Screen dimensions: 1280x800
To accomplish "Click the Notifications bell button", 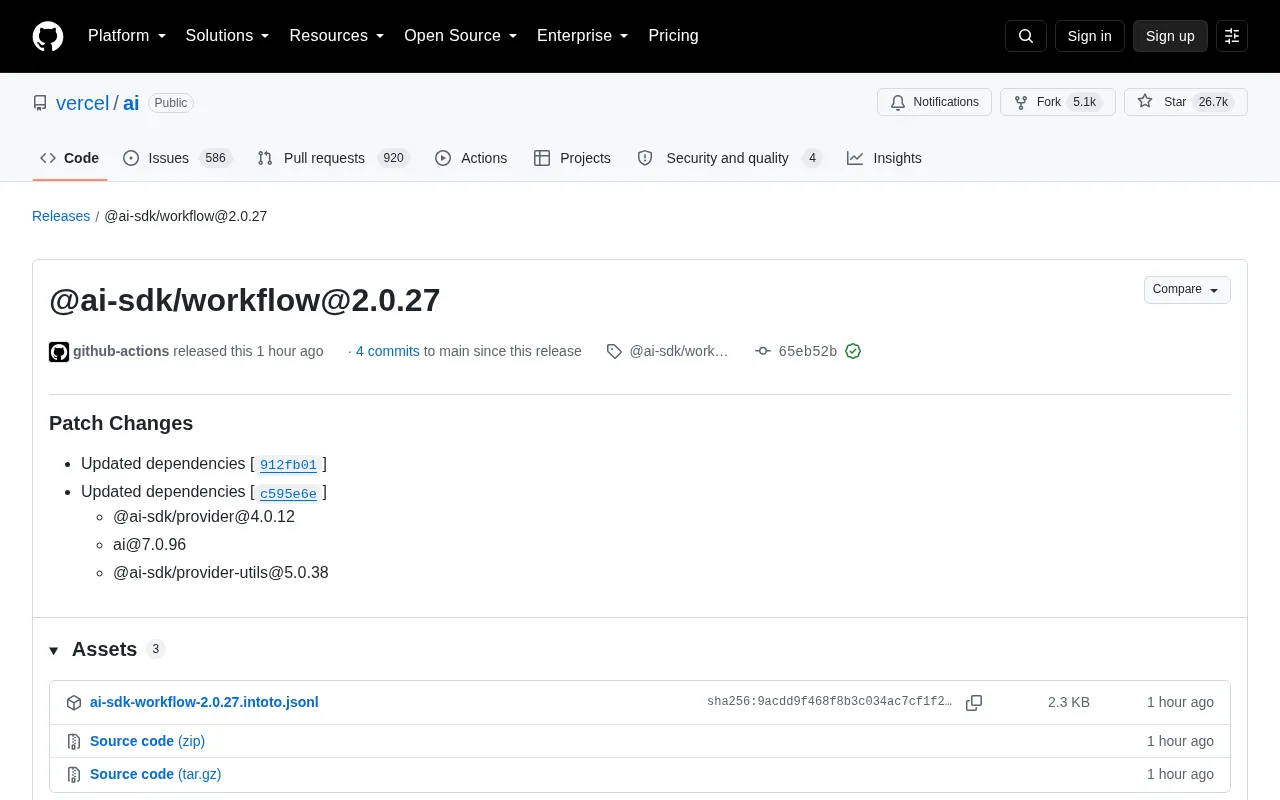I will [x=934, y=102].
